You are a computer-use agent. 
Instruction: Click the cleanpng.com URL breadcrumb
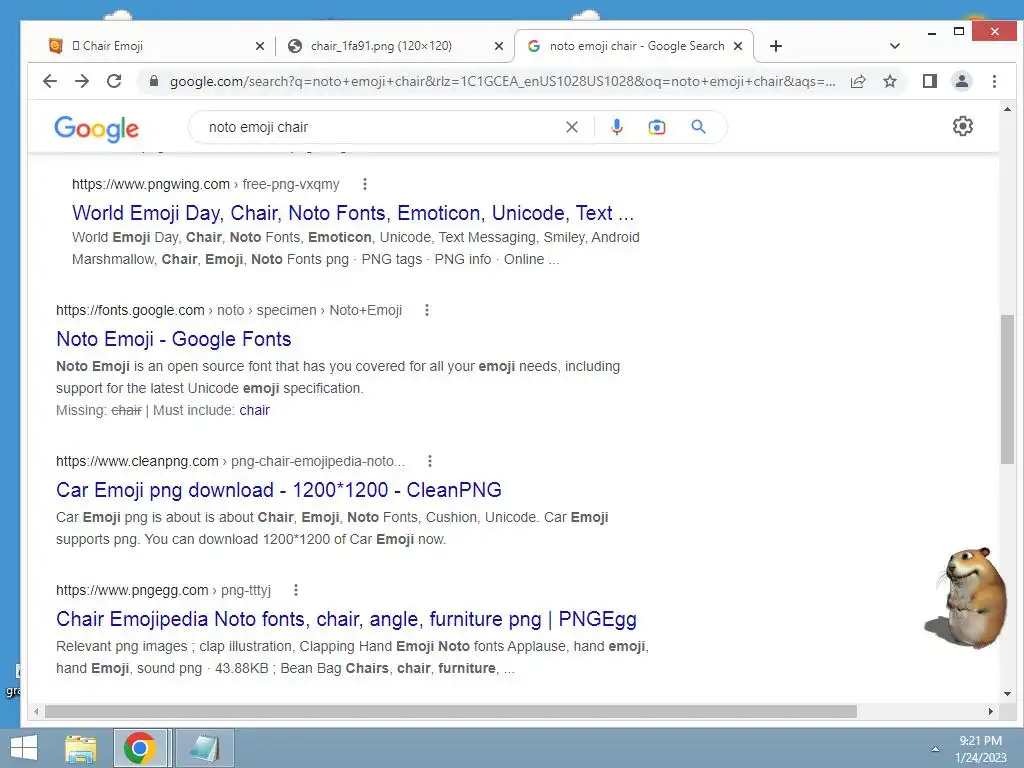pos(230,461)
